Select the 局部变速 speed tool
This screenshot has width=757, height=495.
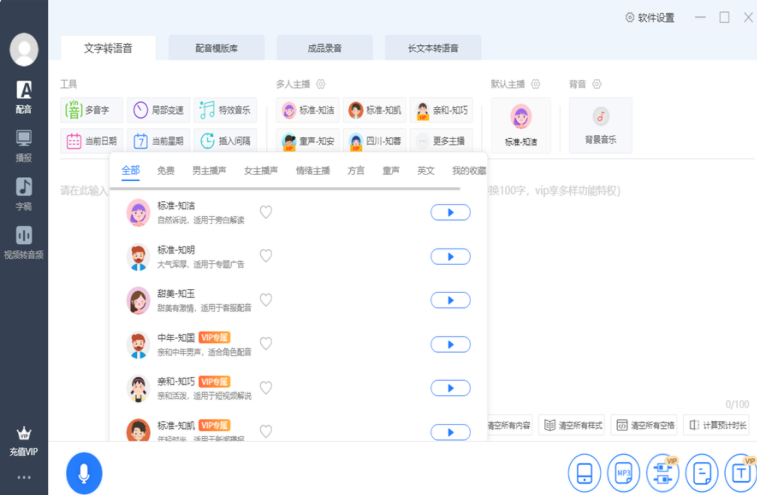coord(159,110)
